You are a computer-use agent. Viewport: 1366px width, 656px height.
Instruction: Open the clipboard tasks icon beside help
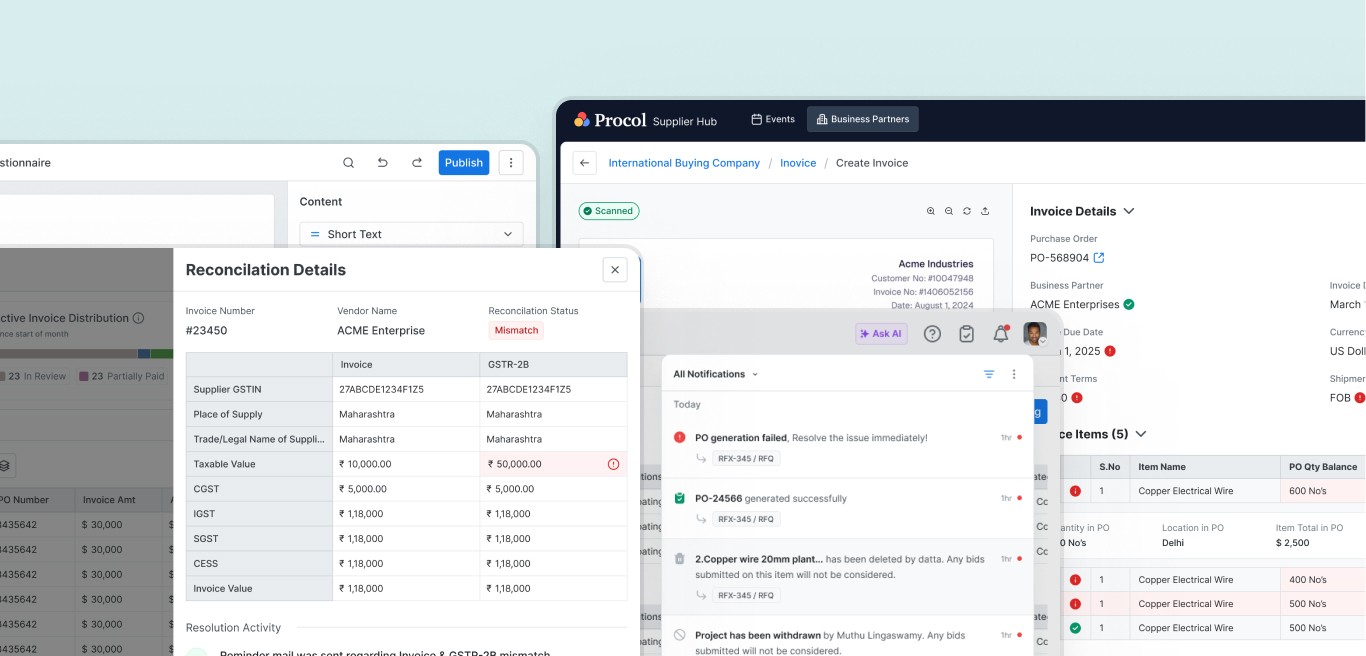(966, 334)
